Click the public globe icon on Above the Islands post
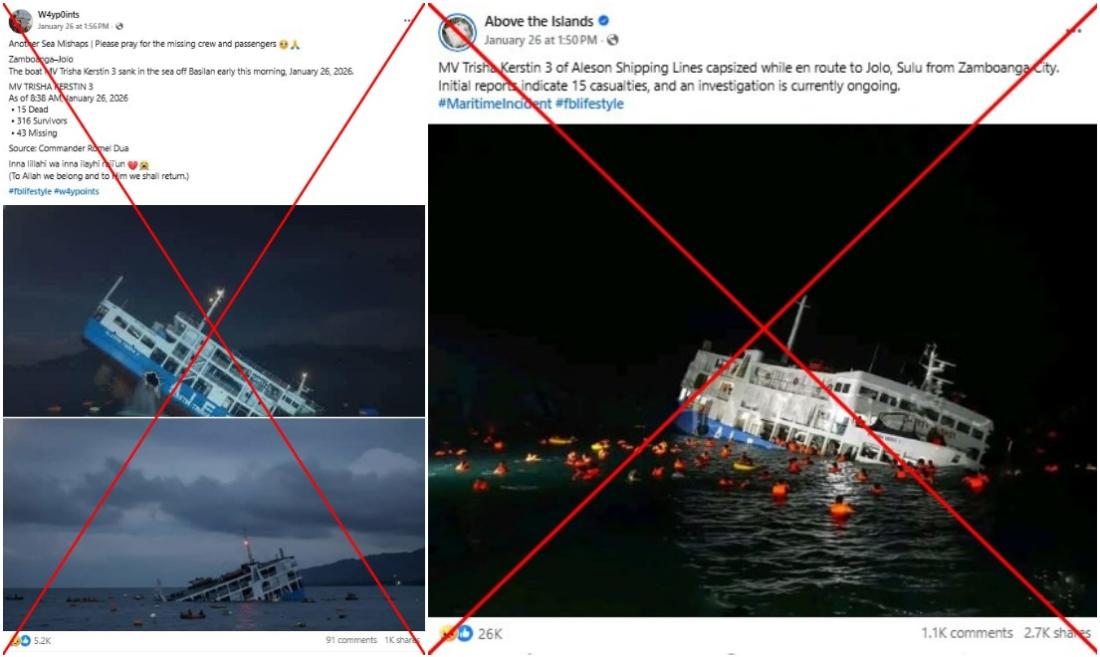 pyautogui.click(x=612, y=40)
